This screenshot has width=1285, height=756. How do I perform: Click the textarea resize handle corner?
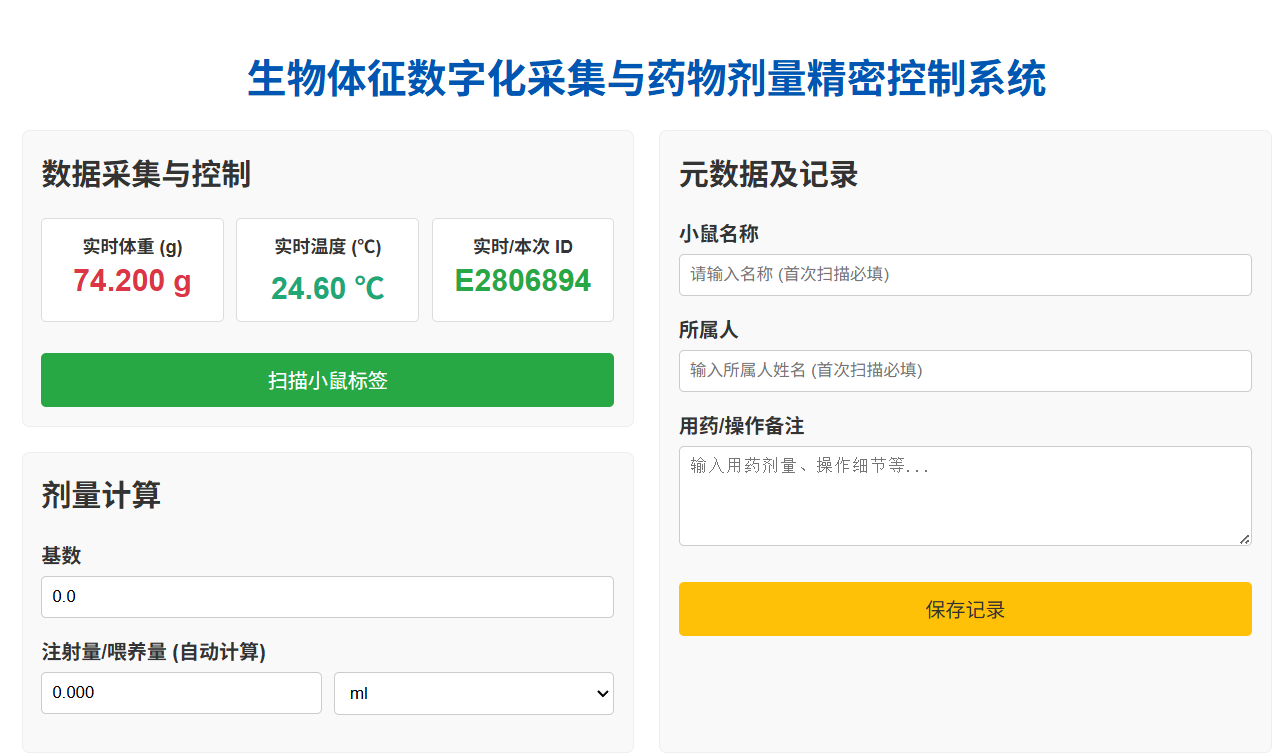pos(1244,539)
